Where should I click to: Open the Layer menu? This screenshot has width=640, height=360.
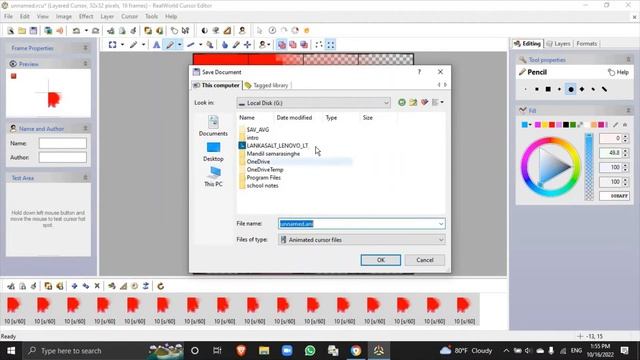(x=107, y=16)
